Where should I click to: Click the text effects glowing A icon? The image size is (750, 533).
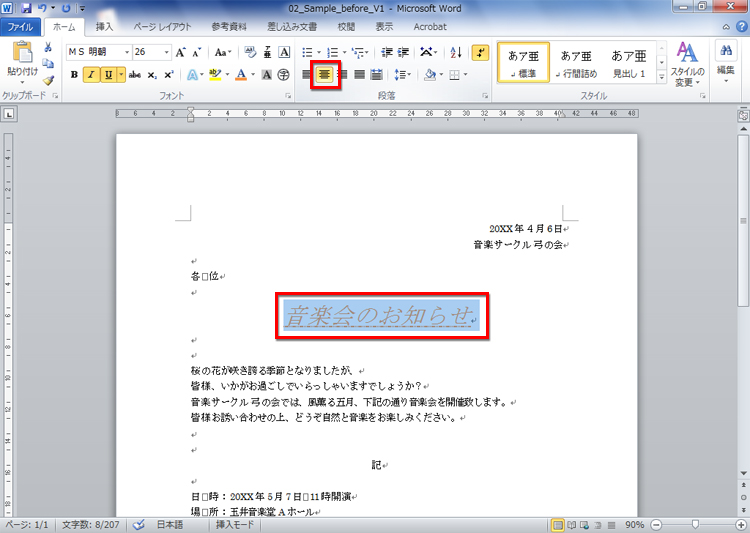[192, 75]
